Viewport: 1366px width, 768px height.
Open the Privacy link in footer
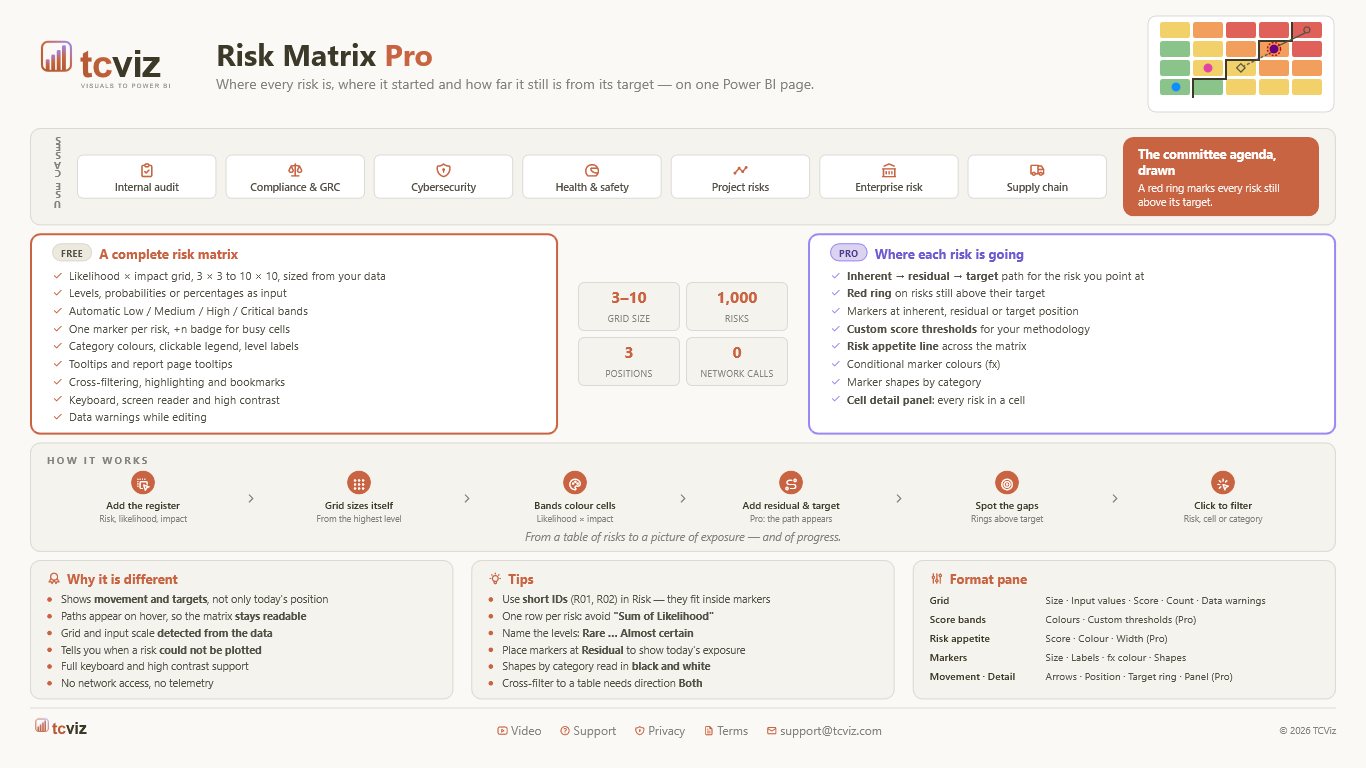[x=660, y=731]
